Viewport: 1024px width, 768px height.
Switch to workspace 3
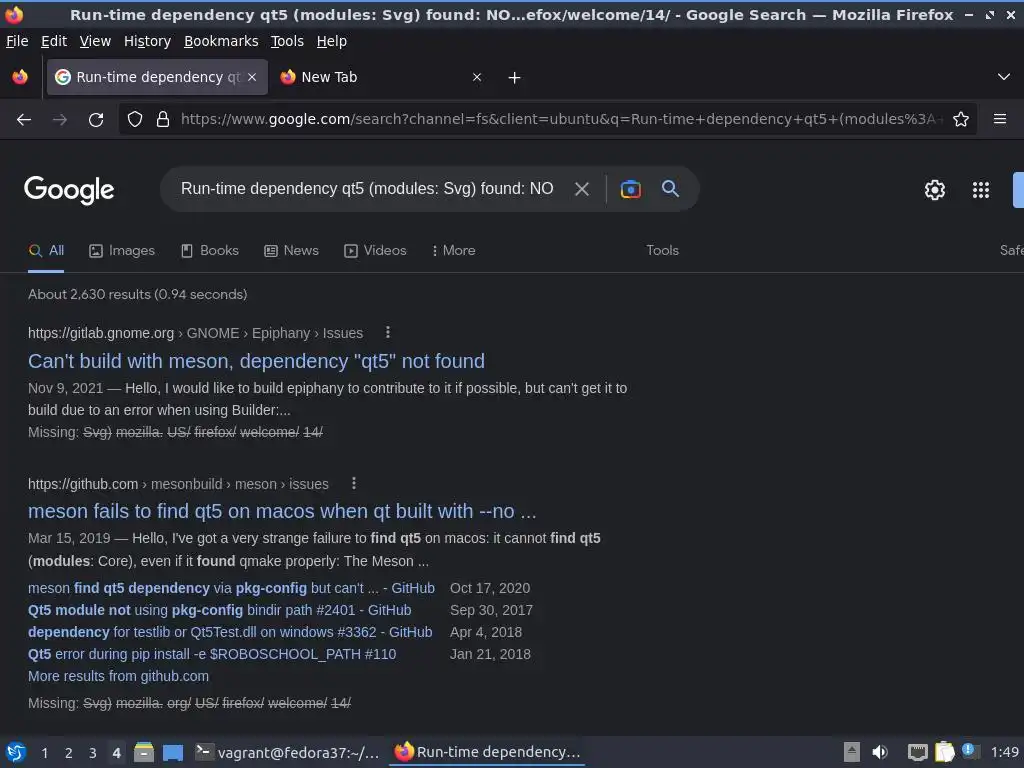click(93, 753)
